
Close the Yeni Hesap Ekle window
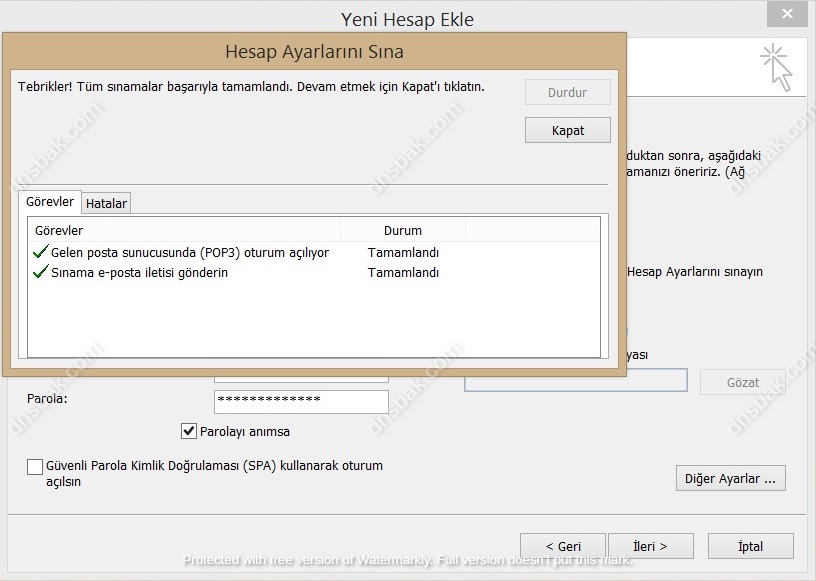[787, 14]
